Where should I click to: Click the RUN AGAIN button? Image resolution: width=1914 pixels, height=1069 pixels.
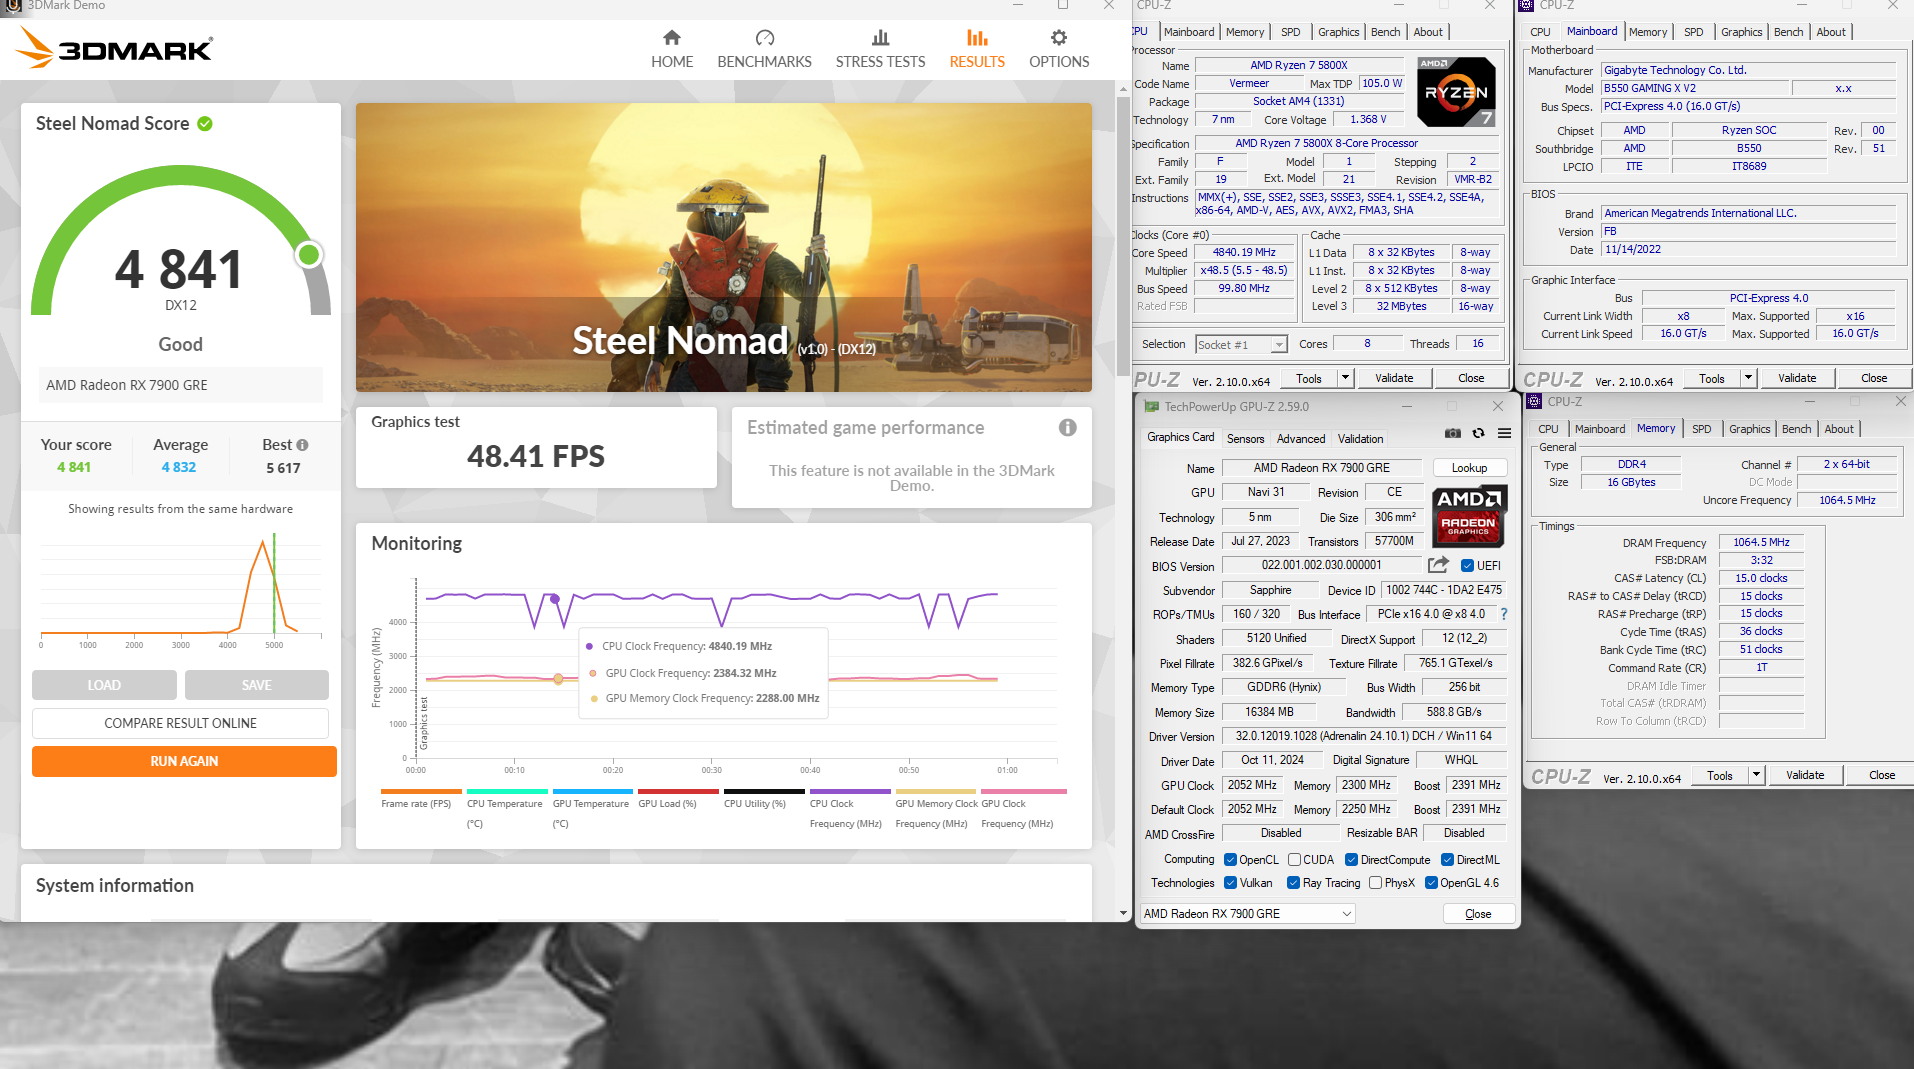(184, 761)
